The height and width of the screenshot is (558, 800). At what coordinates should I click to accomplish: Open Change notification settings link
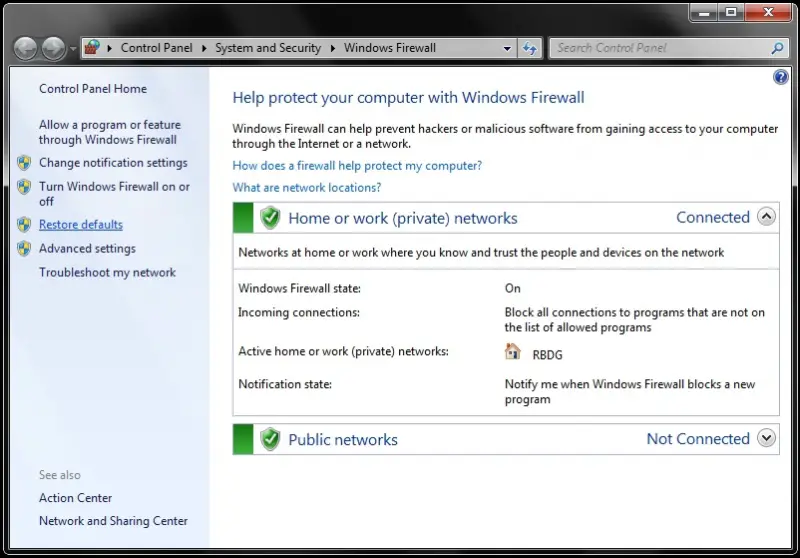click(x=113, y=163)
